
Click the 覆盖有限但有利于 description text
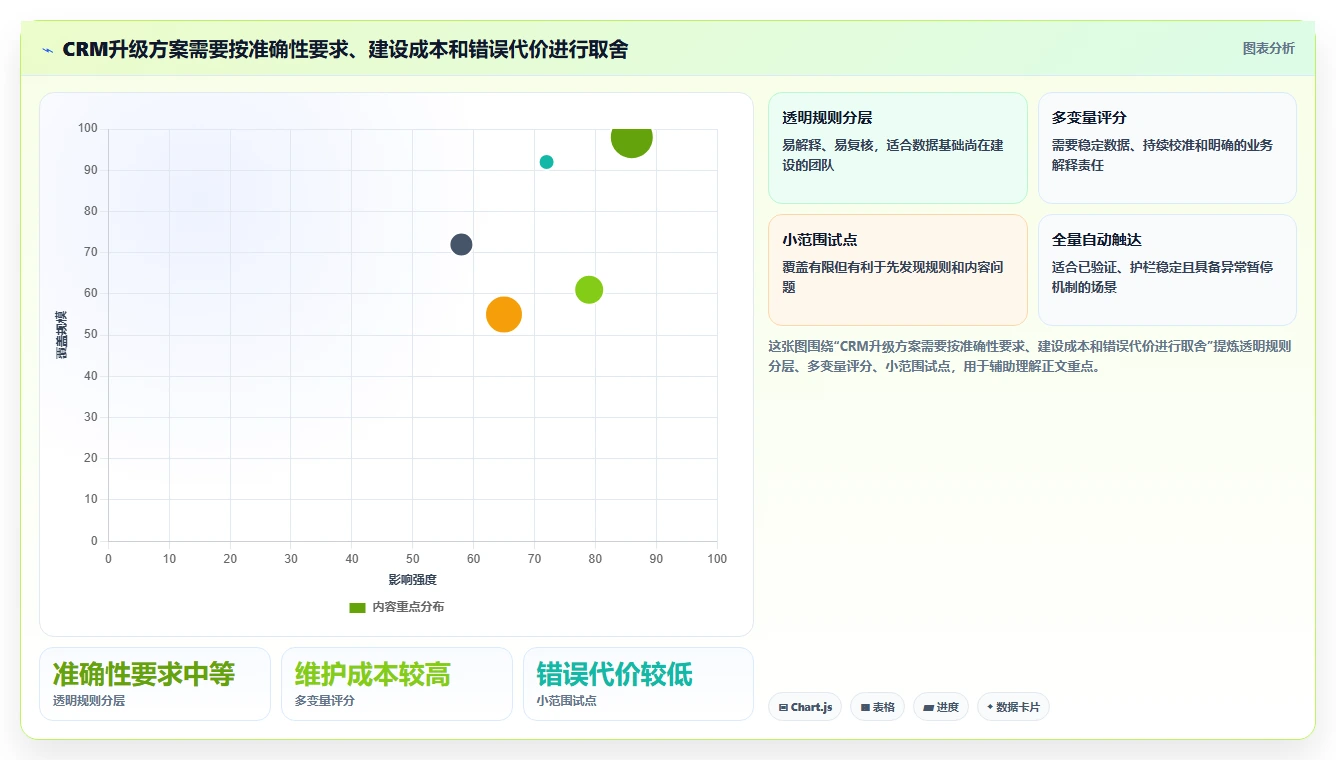[893, 277]
